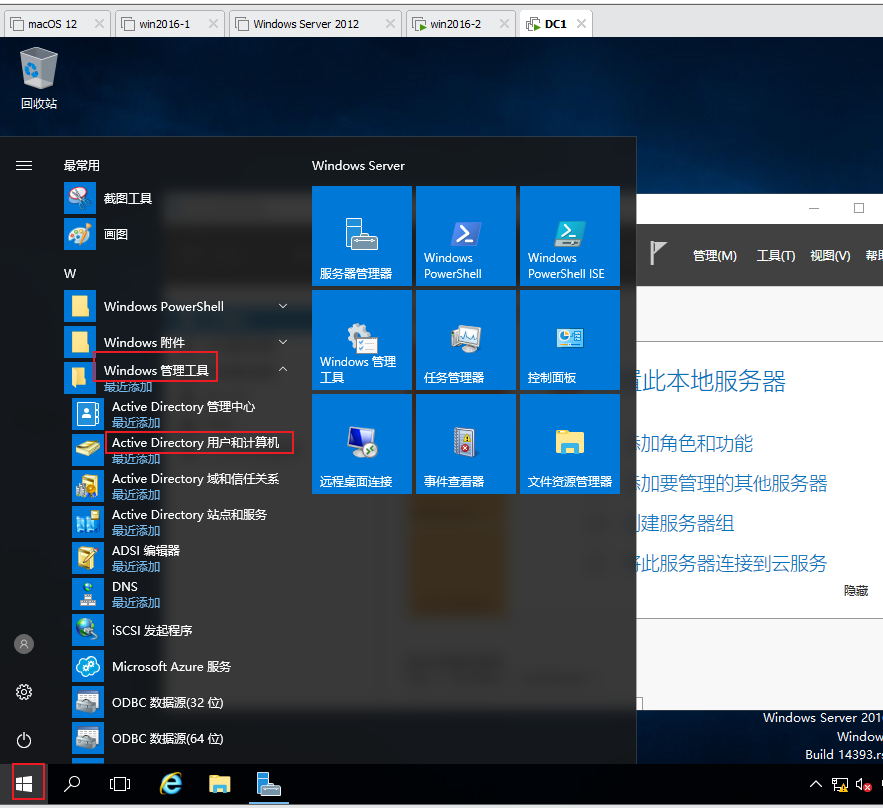The width and height of the screenshot is (883, 808).
Task: Open Microsoft Azure 服务
Action: tap(171, 666)
